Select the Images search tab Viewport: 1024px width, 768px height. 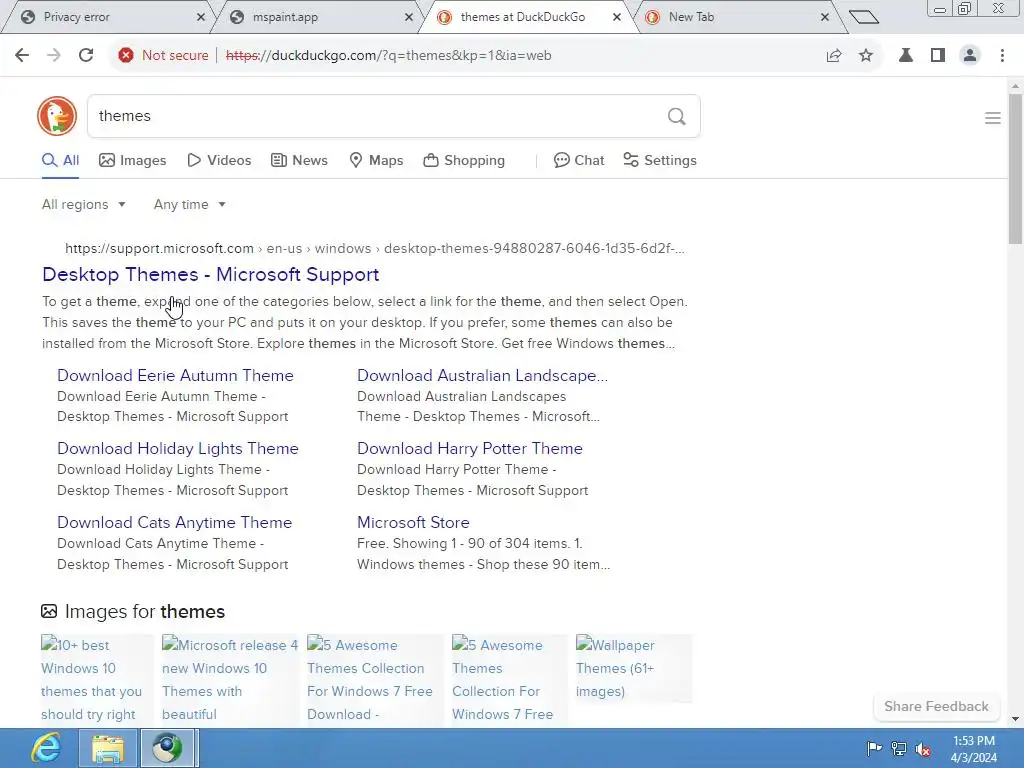point(133,161)
